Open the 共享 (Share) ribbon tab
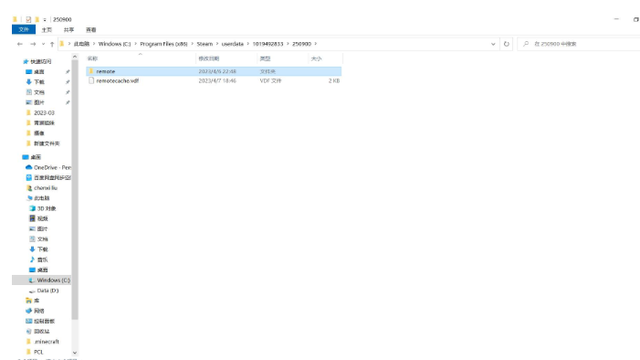The width and height of the screenshot is (640, 360). [69, 30]
